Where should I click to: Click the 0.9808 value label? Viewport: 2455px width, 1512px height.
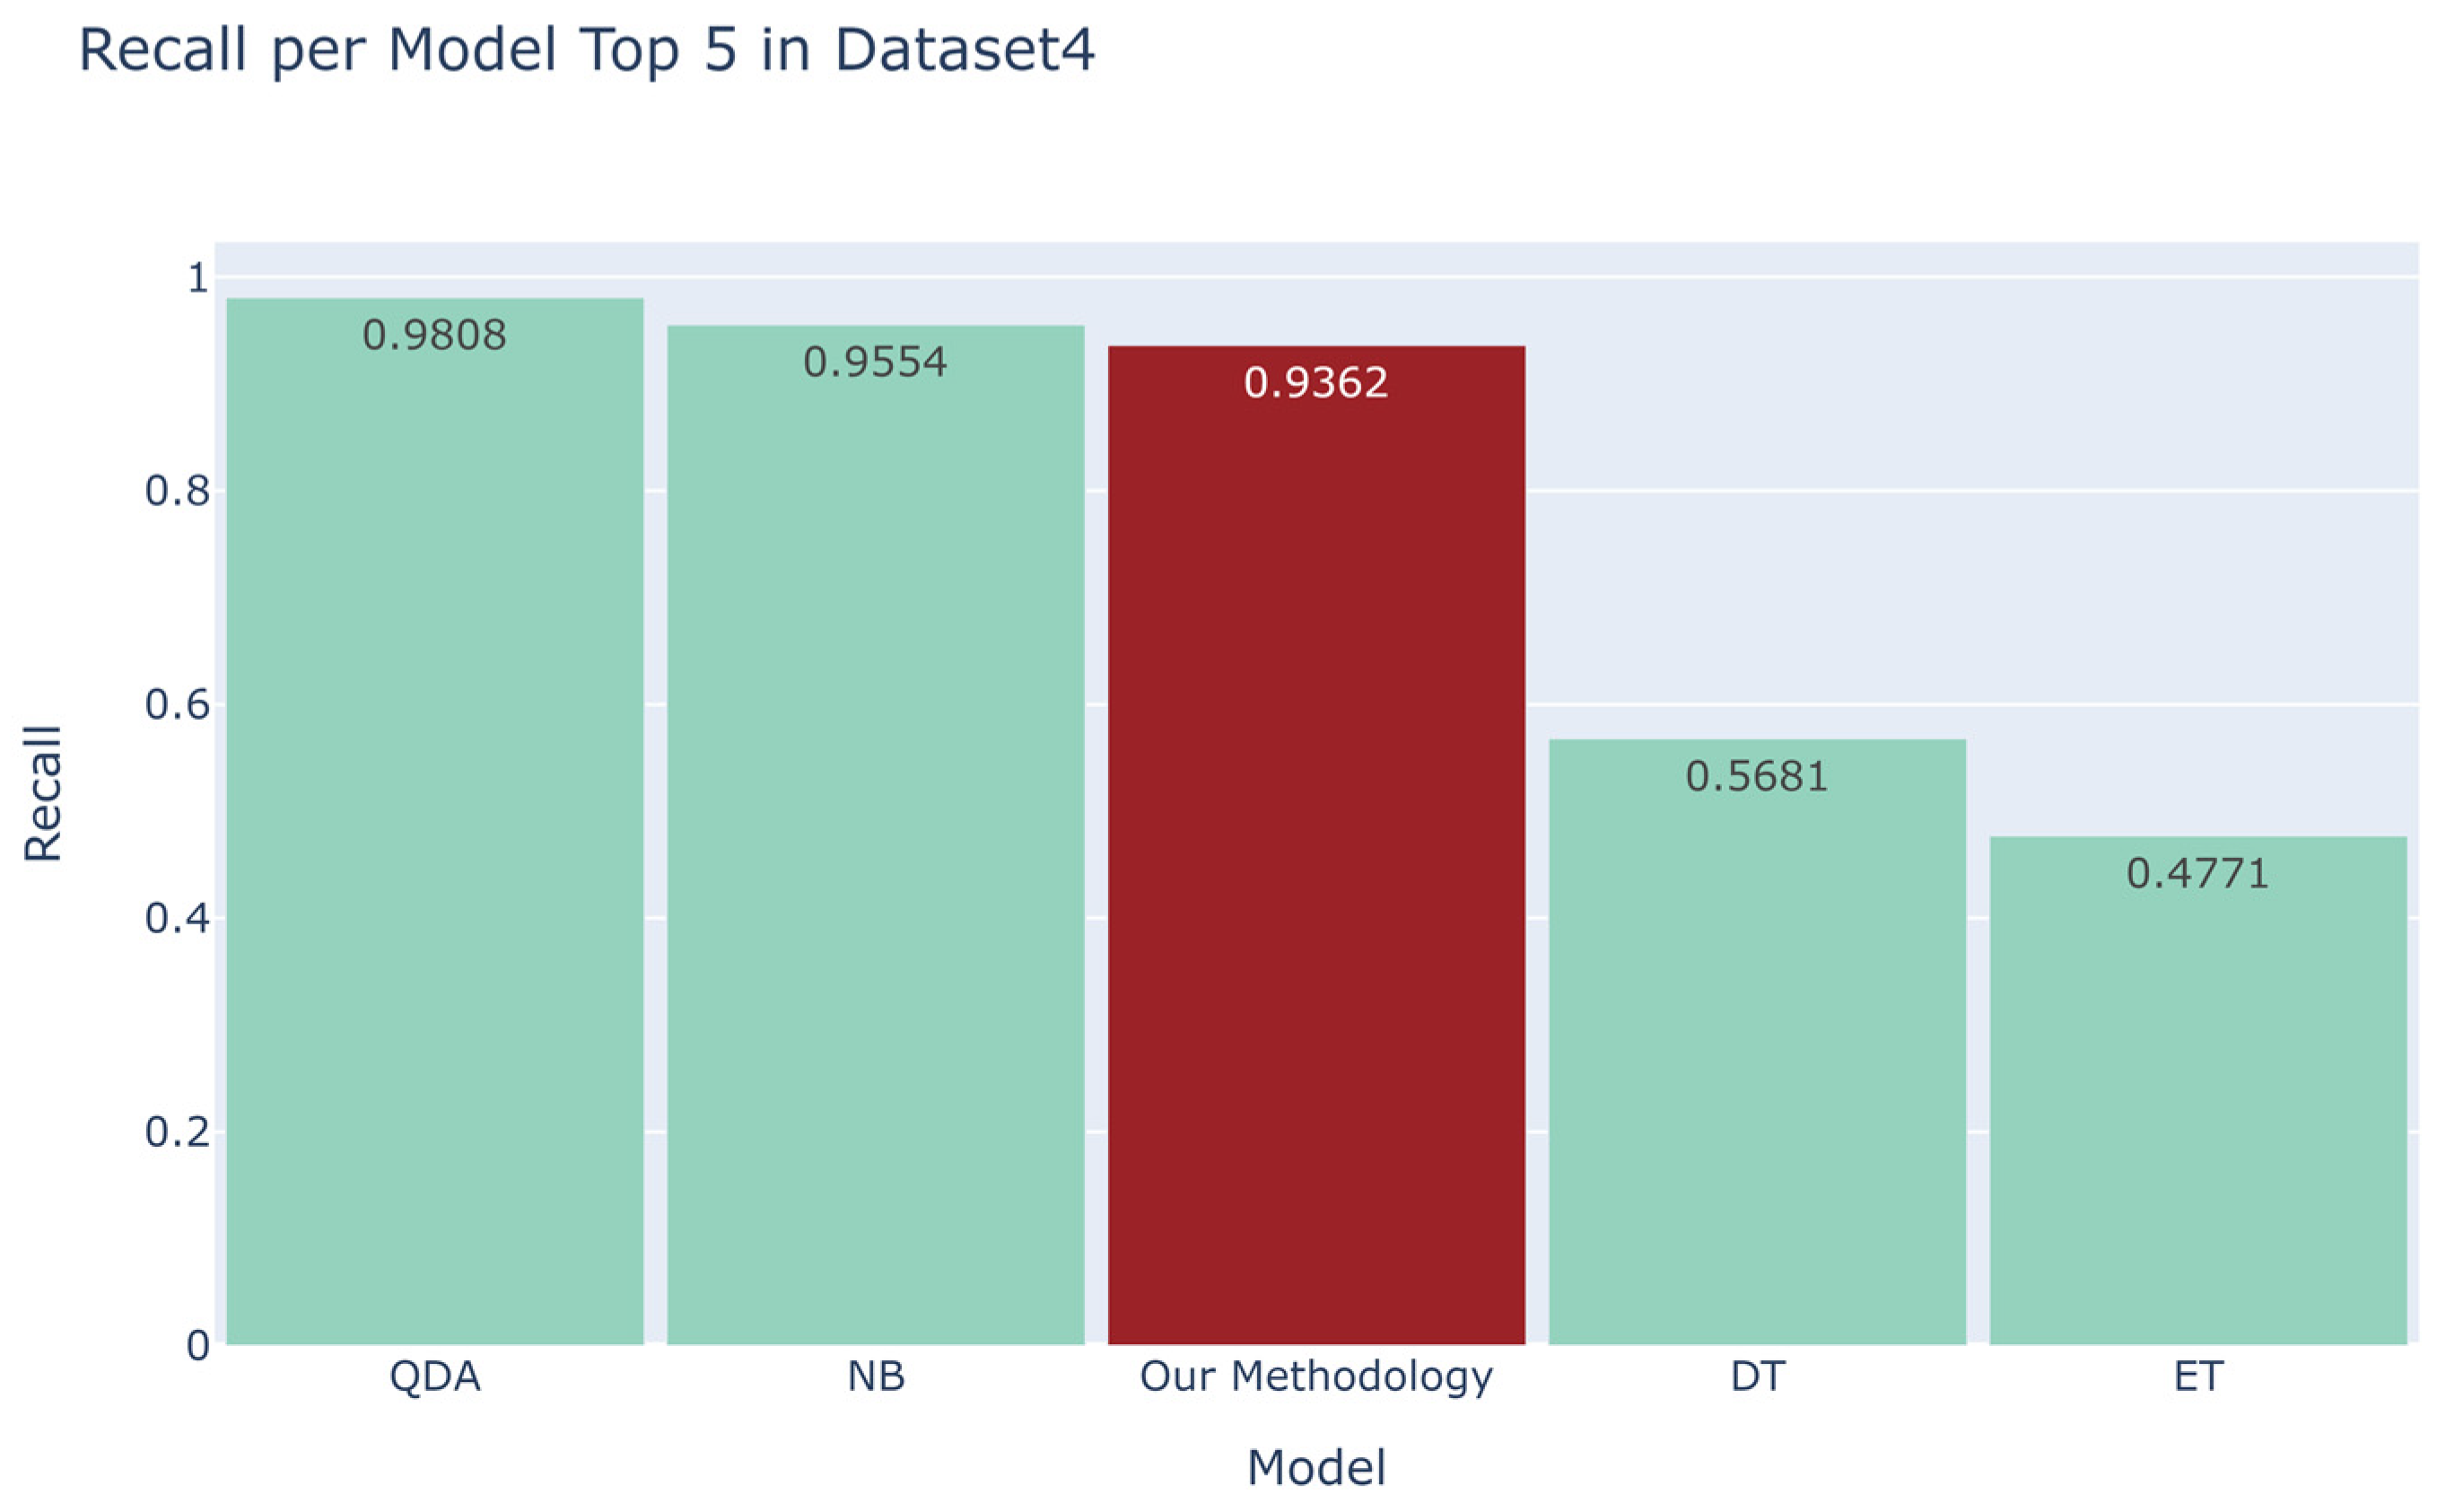(434, 335)
